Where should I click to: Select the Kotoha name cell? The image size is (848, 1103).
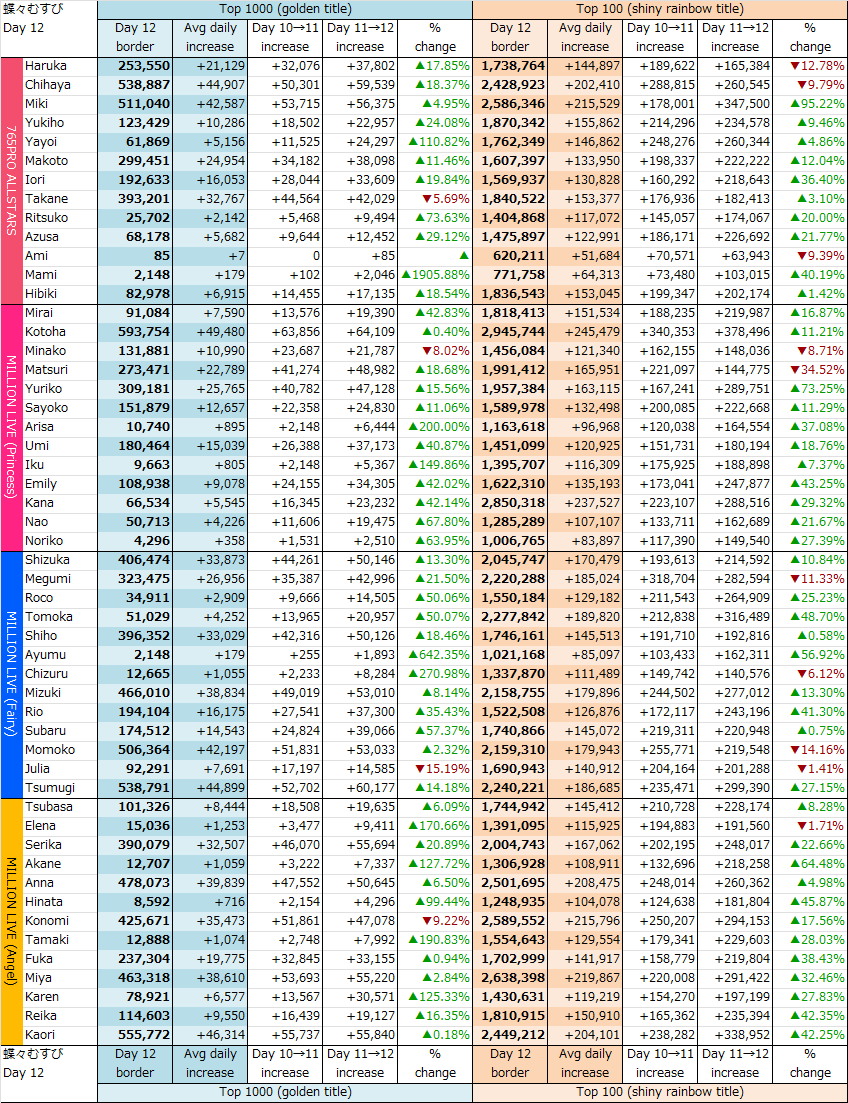(61, 332)
